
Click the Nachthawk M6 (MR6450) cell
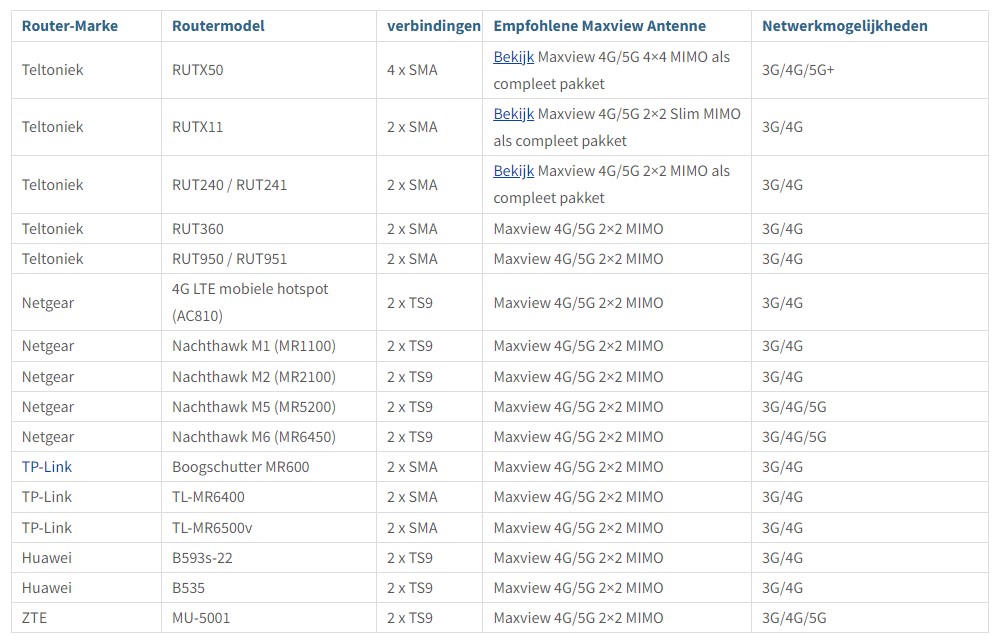(x=254, y=437)
